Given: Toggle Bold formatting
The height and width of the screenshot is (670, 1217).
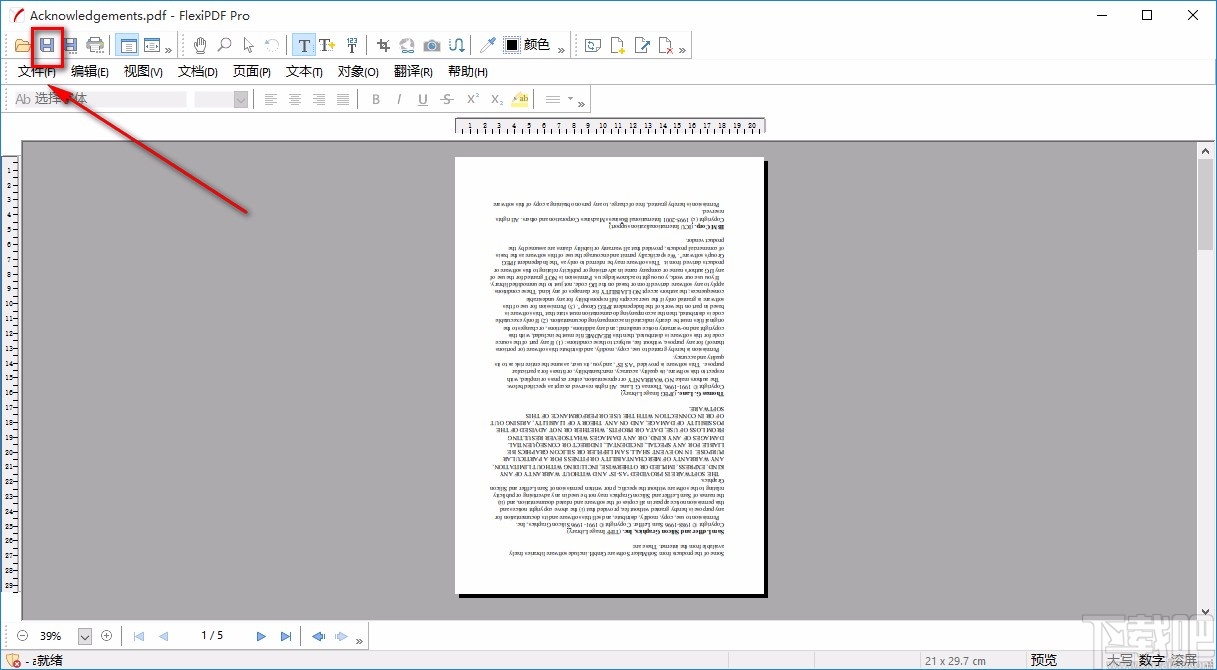Looking at the screenshot, I should (376, 99).
